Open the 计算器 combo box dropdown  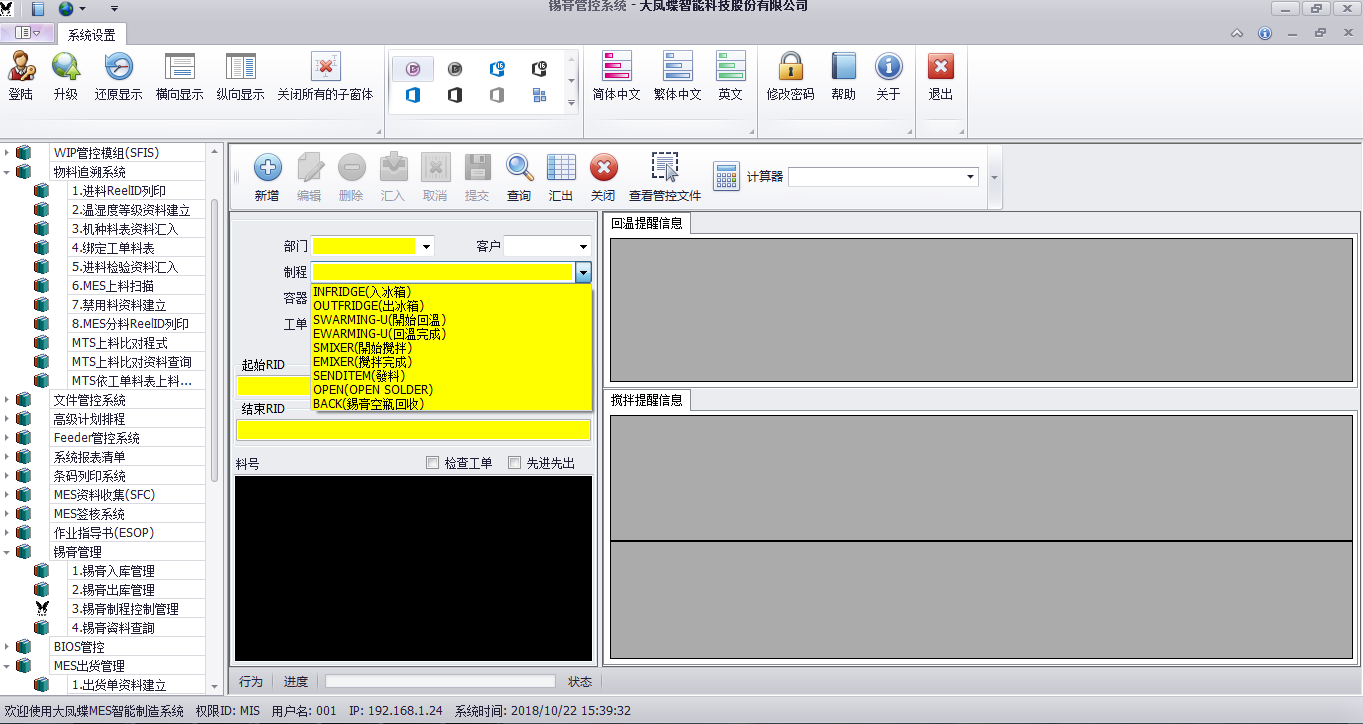click(970, 177)
